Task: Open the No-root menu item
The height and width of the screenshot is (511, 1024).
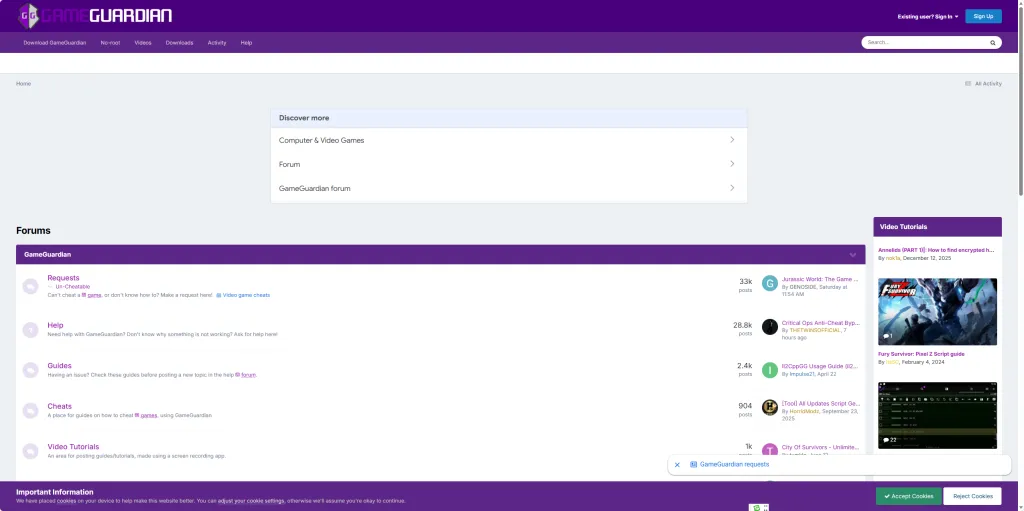Action: [x=110, y=42]
